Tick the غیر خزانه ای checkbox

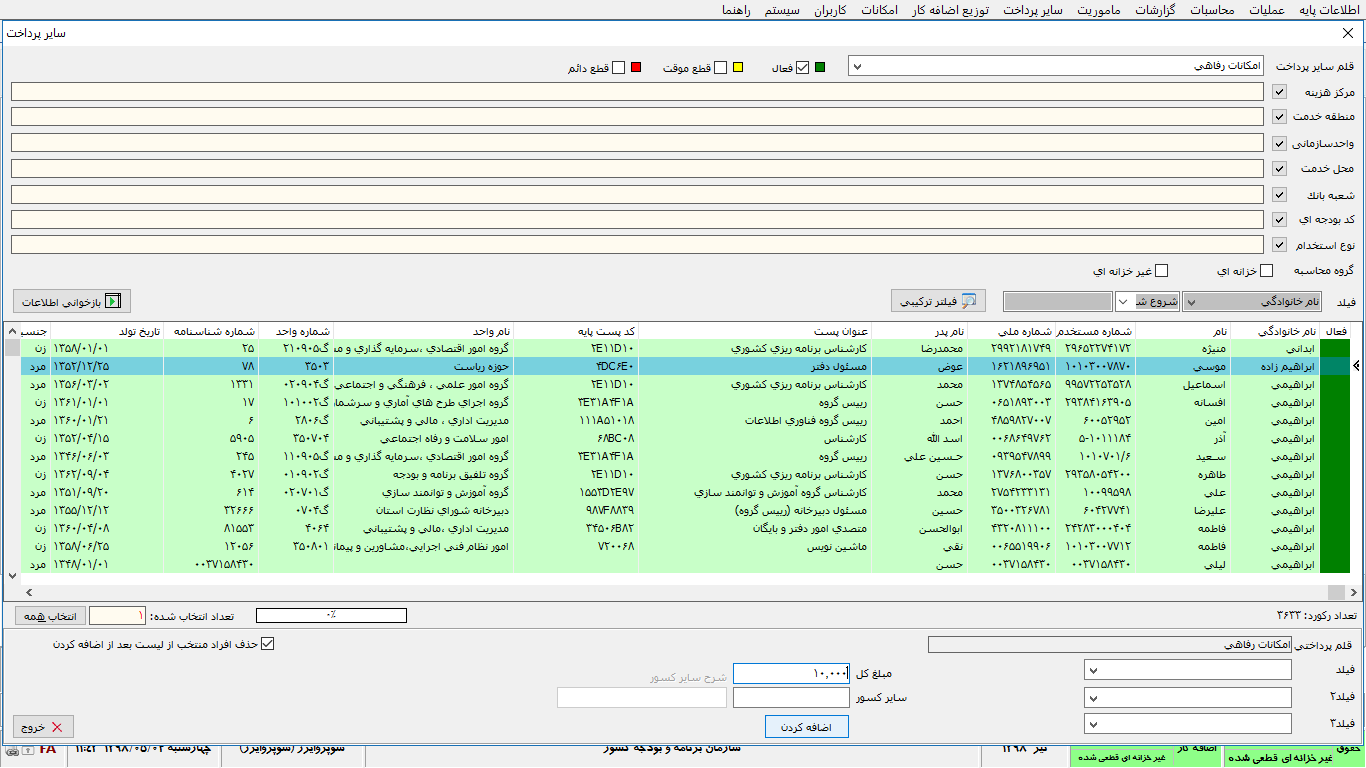tap(1162, 270)
